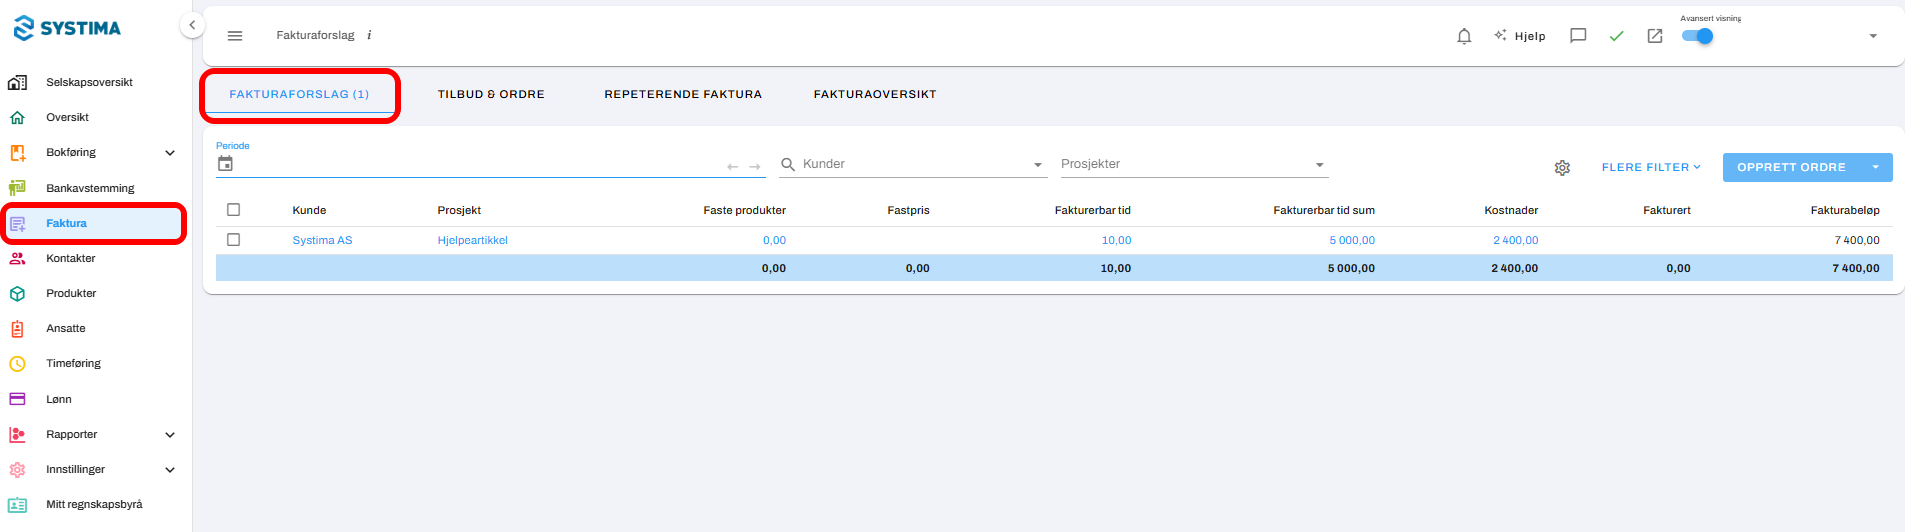Expand Flere Filter options
Viewport: 1905px width, 532px height.
point(1651,167)
